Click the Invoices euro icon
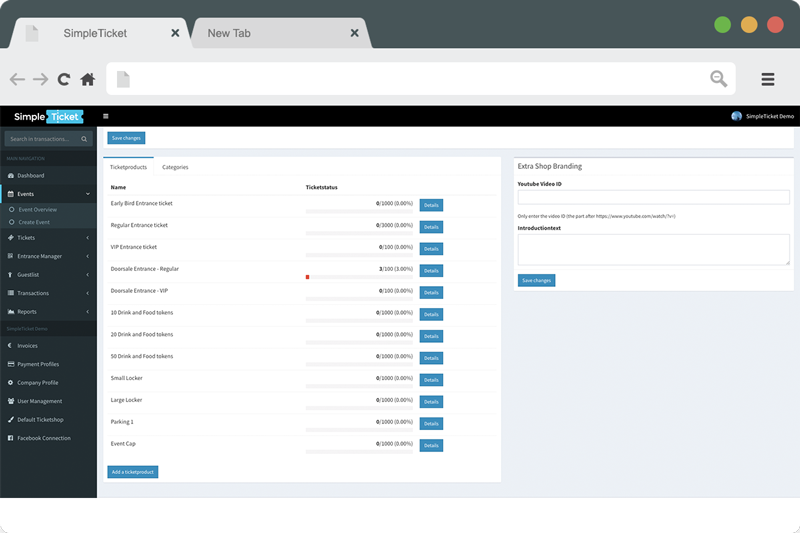Image resolution: width=800 pixels, height=533 pixels. 10,345
